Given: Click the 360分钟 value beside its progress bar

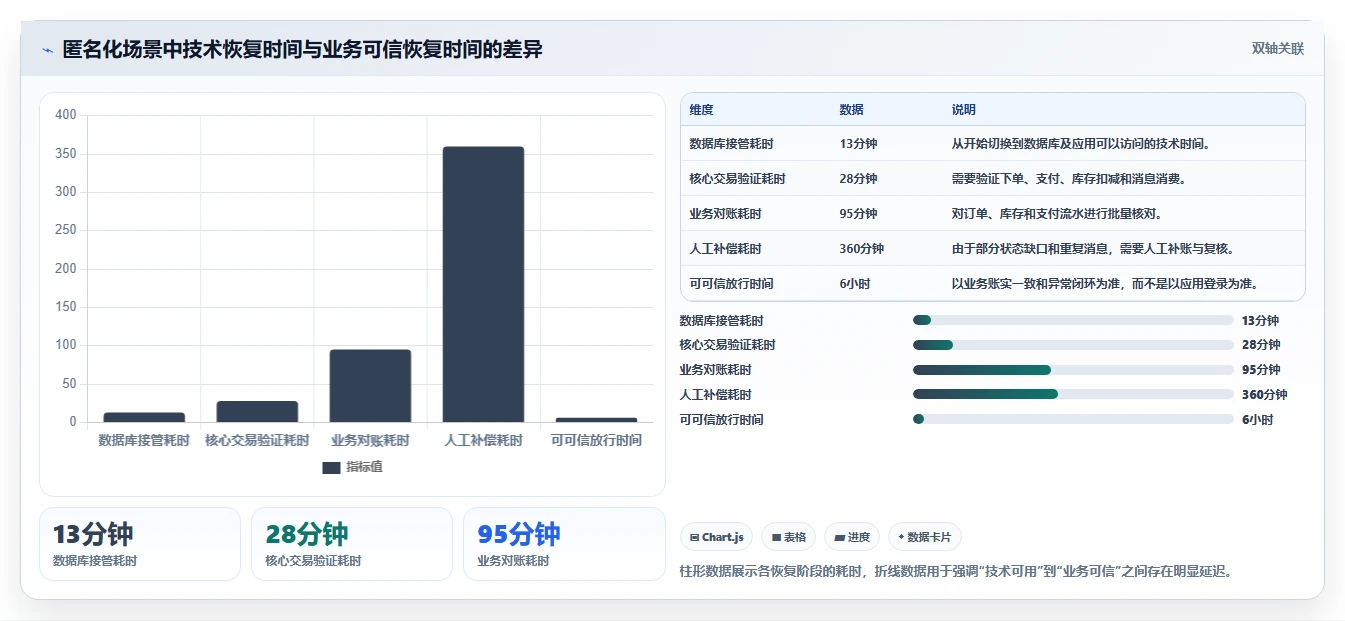Looking at the screenshot, I should tap(1264, 395).
